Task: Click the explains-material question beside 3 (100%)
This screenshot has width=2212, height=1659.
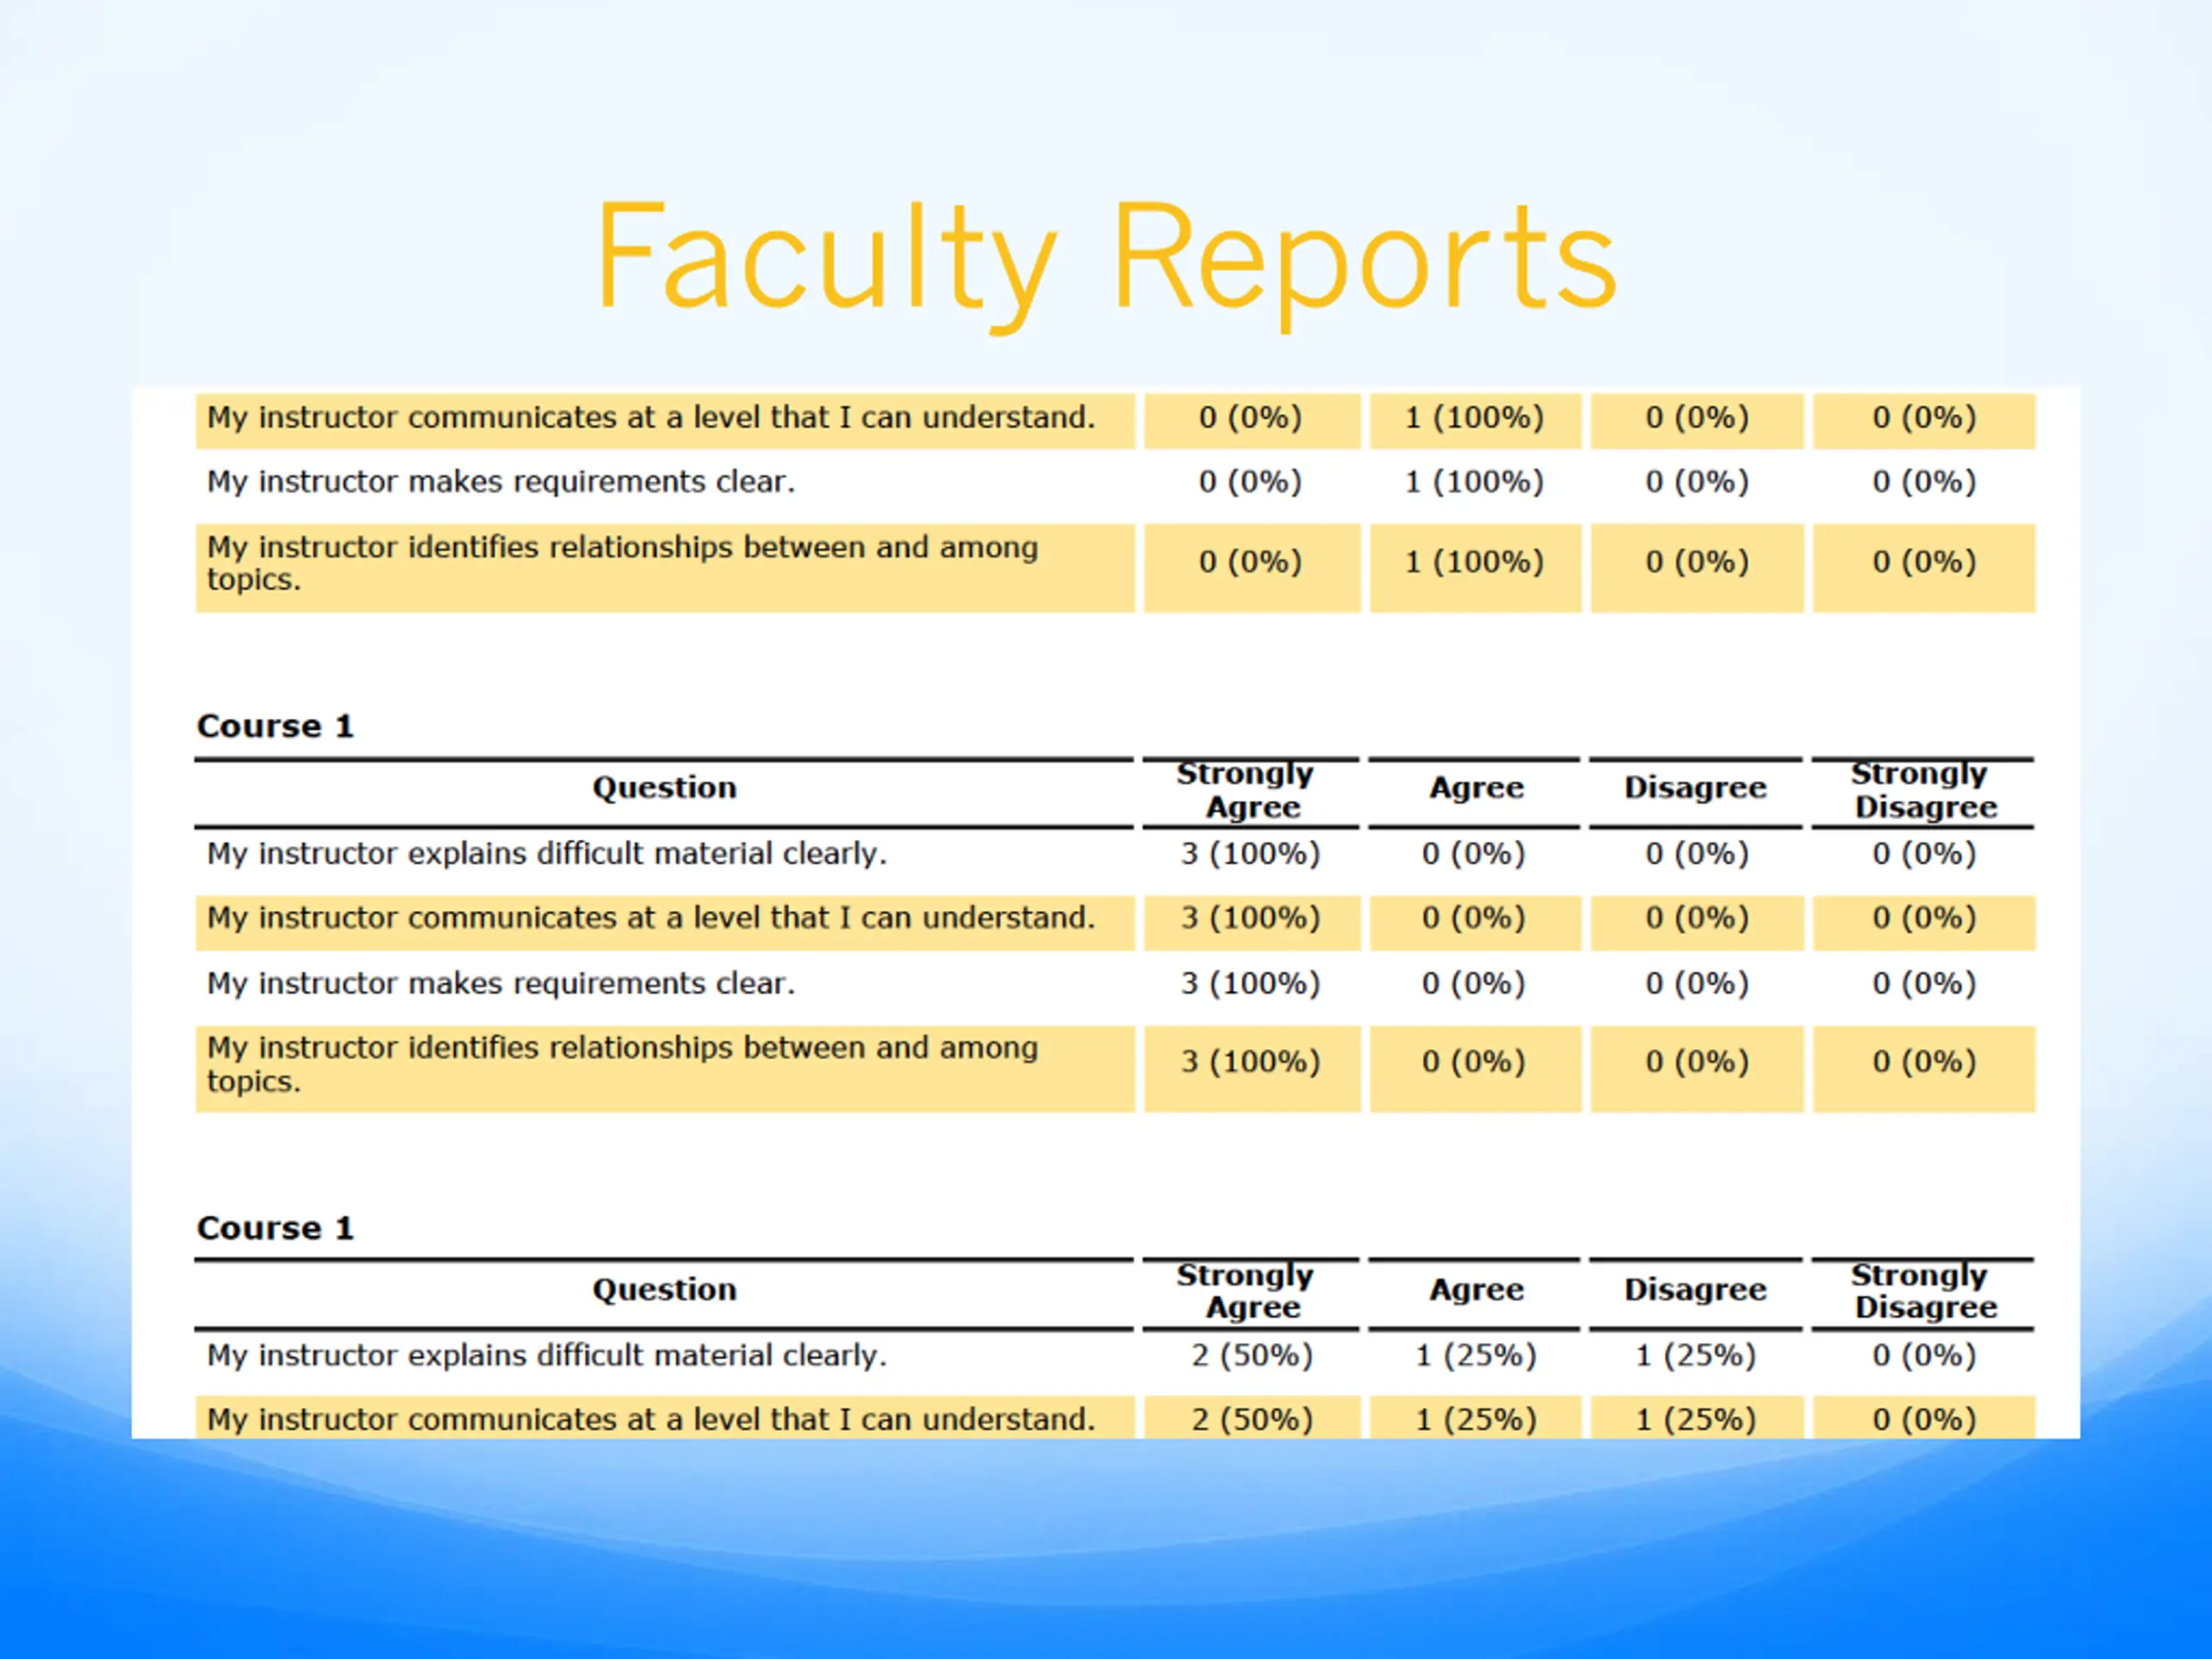Action: [547, 854]
